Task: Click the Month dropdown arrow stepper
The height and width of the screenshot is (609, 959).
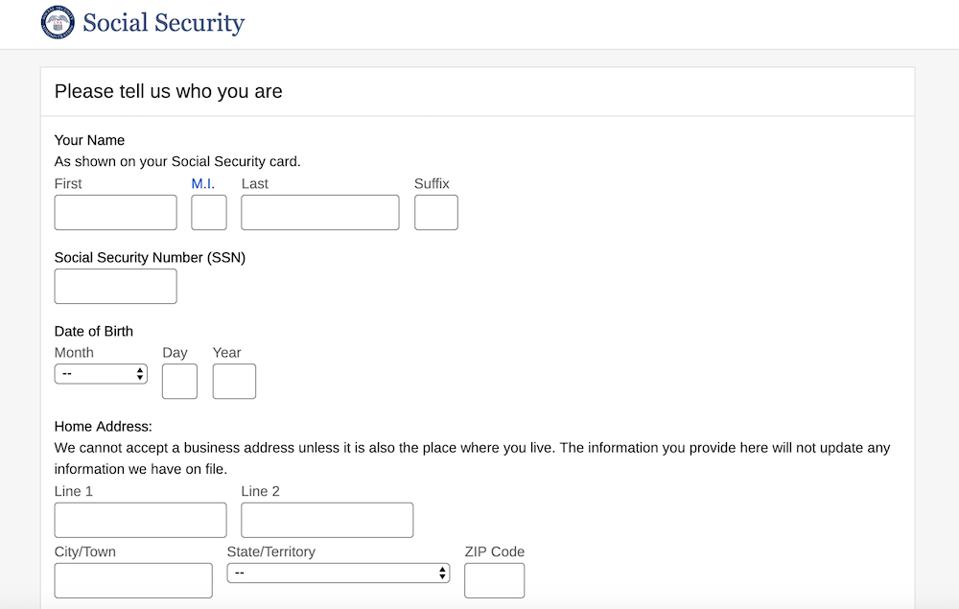Action: (140, 374)
